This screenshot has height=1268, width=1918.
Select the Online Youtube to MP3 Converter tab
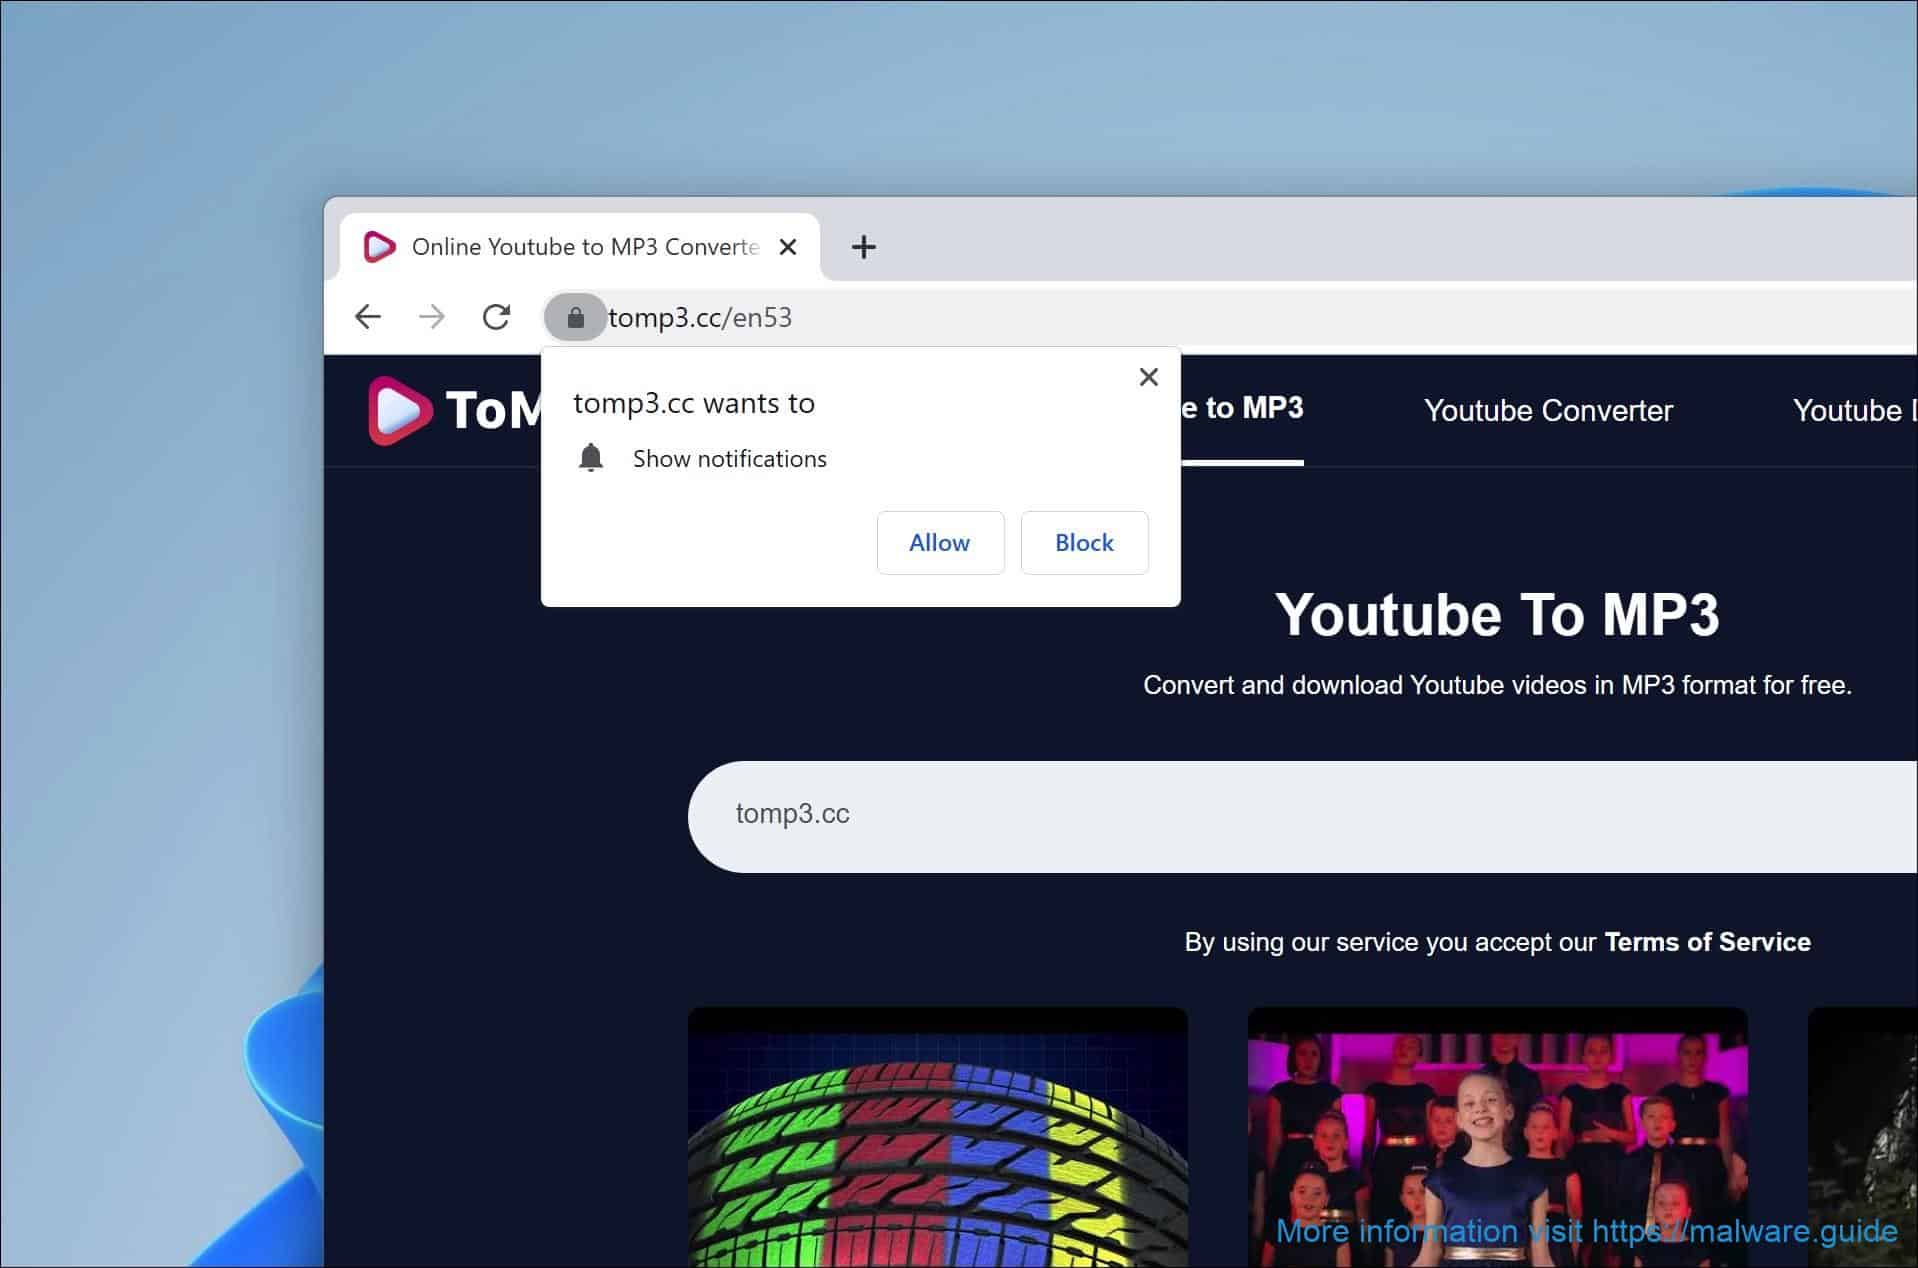point(580,247)
